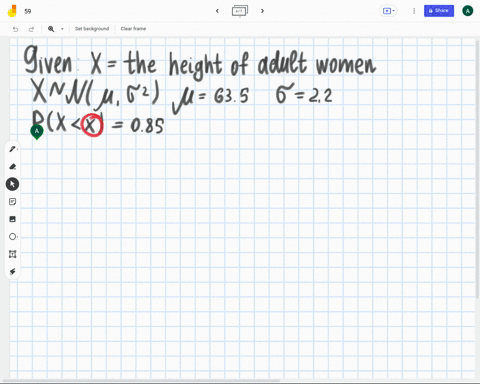The height and width of the screenshot is (384, 480).
Task: Open the Jamboard home logo
Action: click(12, 11)
